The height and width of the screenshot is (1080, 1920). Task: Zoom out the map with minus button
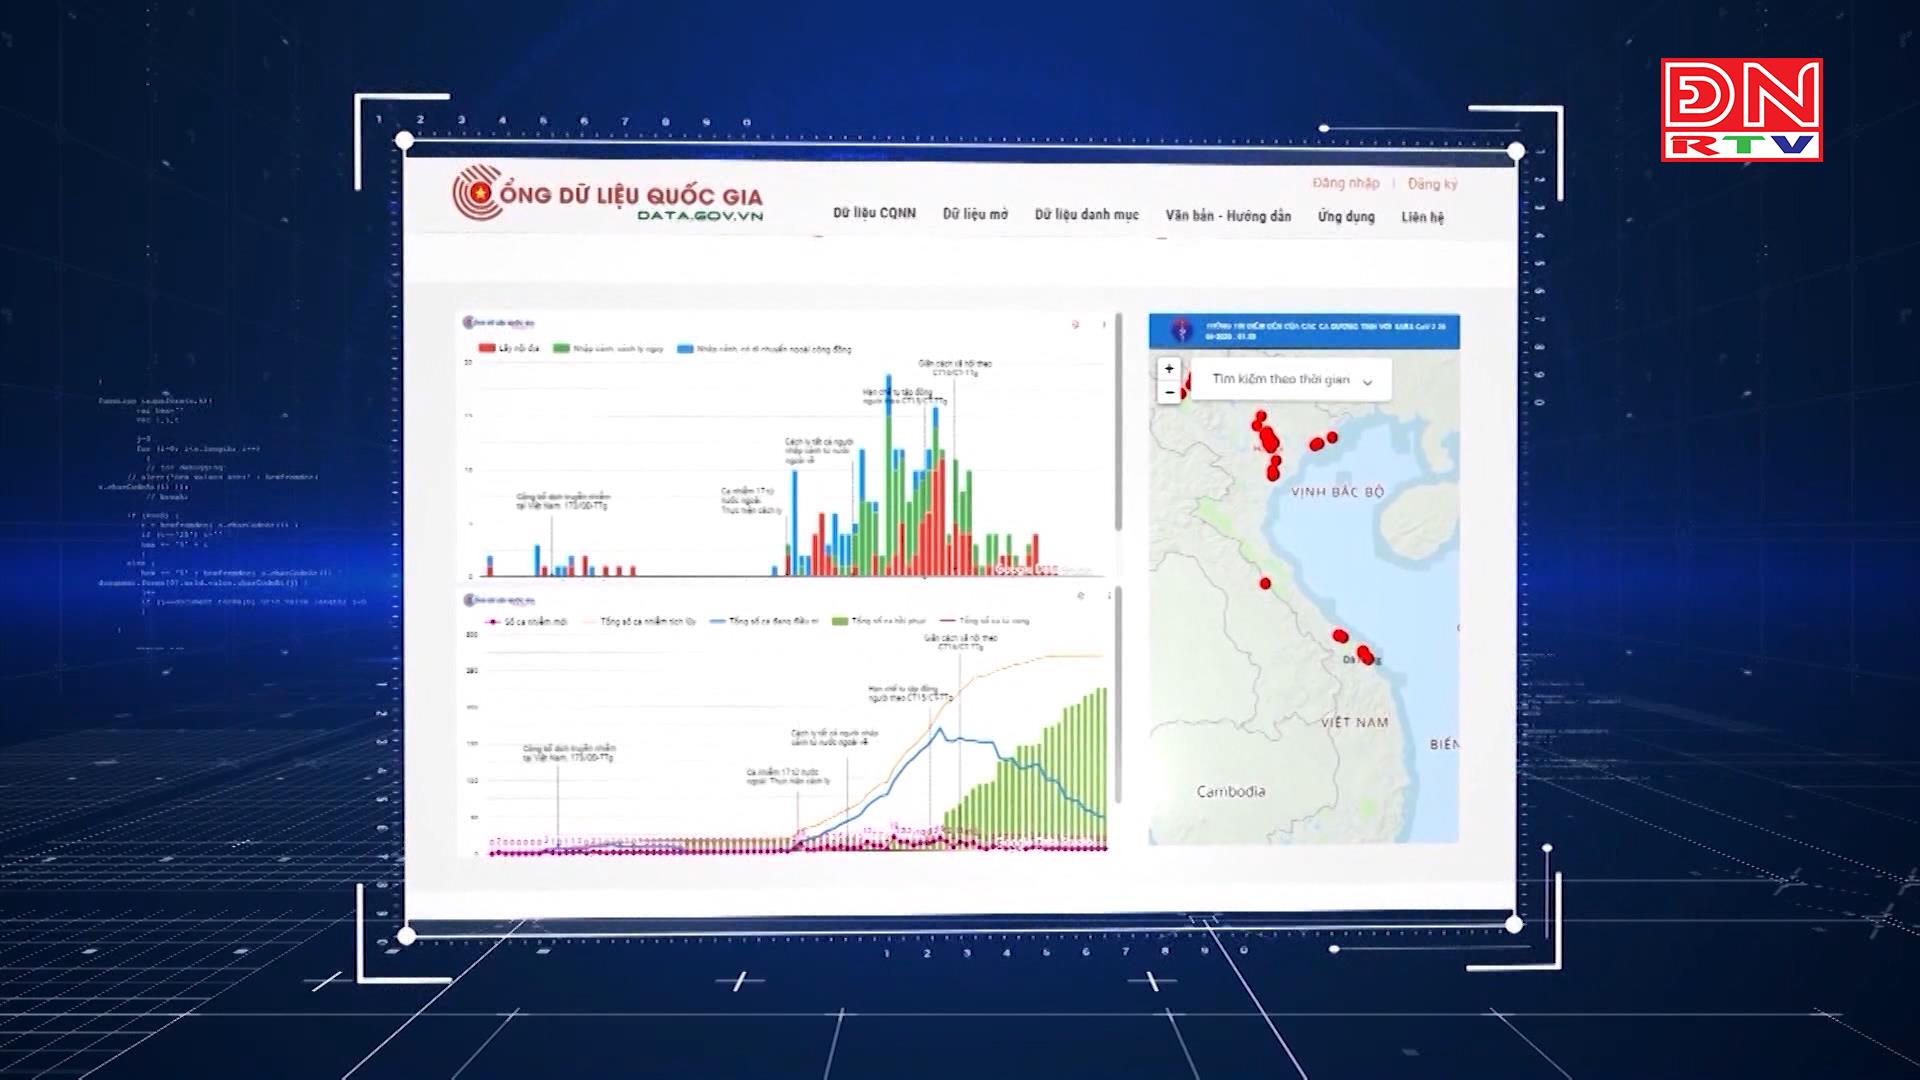pos(1169,393)
